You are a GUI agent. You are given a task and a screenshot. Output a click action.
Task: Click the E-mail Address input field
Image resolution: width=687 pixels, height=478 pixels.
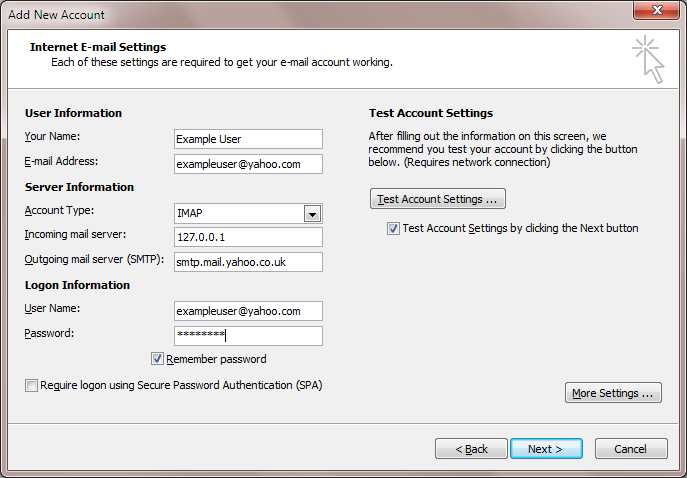click(x=248, y=164)
